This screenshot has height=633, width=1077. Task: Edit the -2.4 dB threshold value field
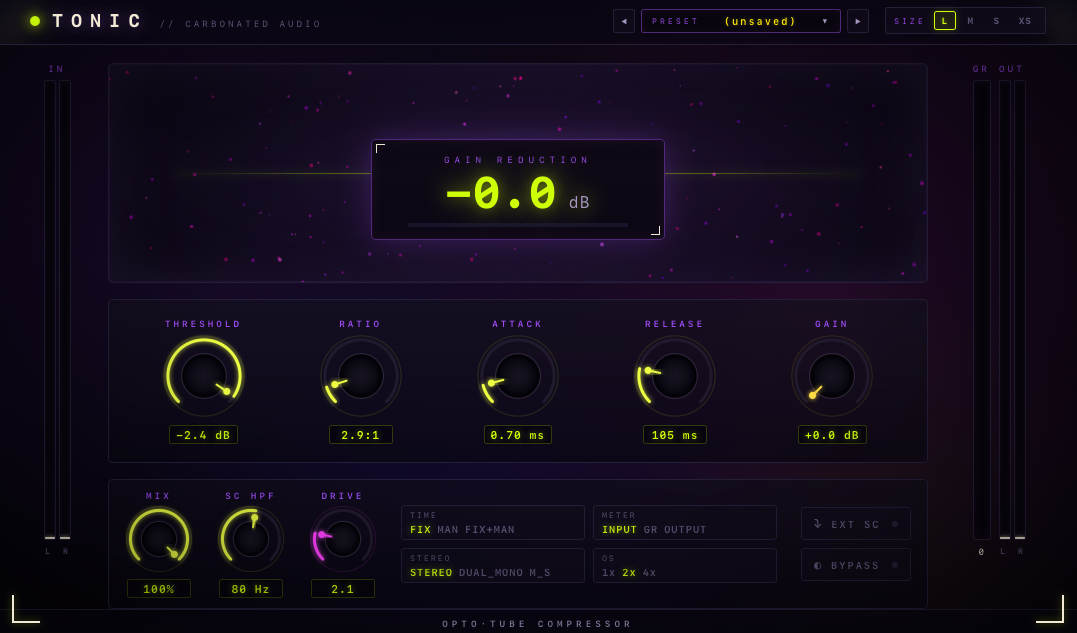(203, 435)
